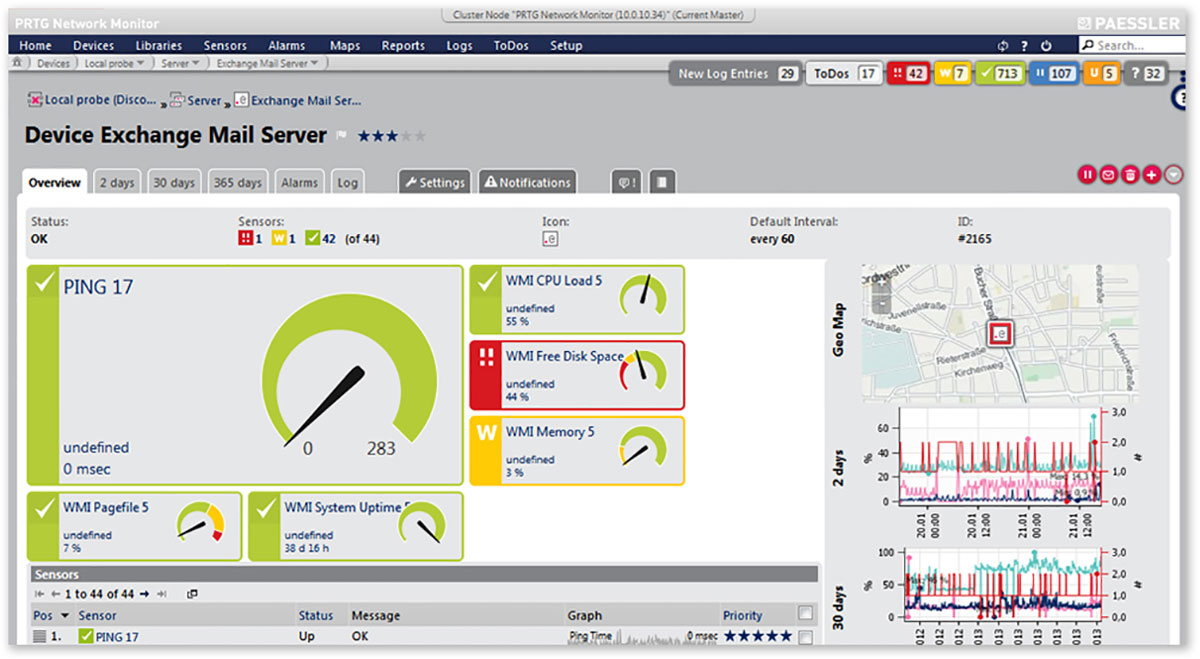1200x659 pixels.
Task: Open the Reports menu
Action: (403, 46)
